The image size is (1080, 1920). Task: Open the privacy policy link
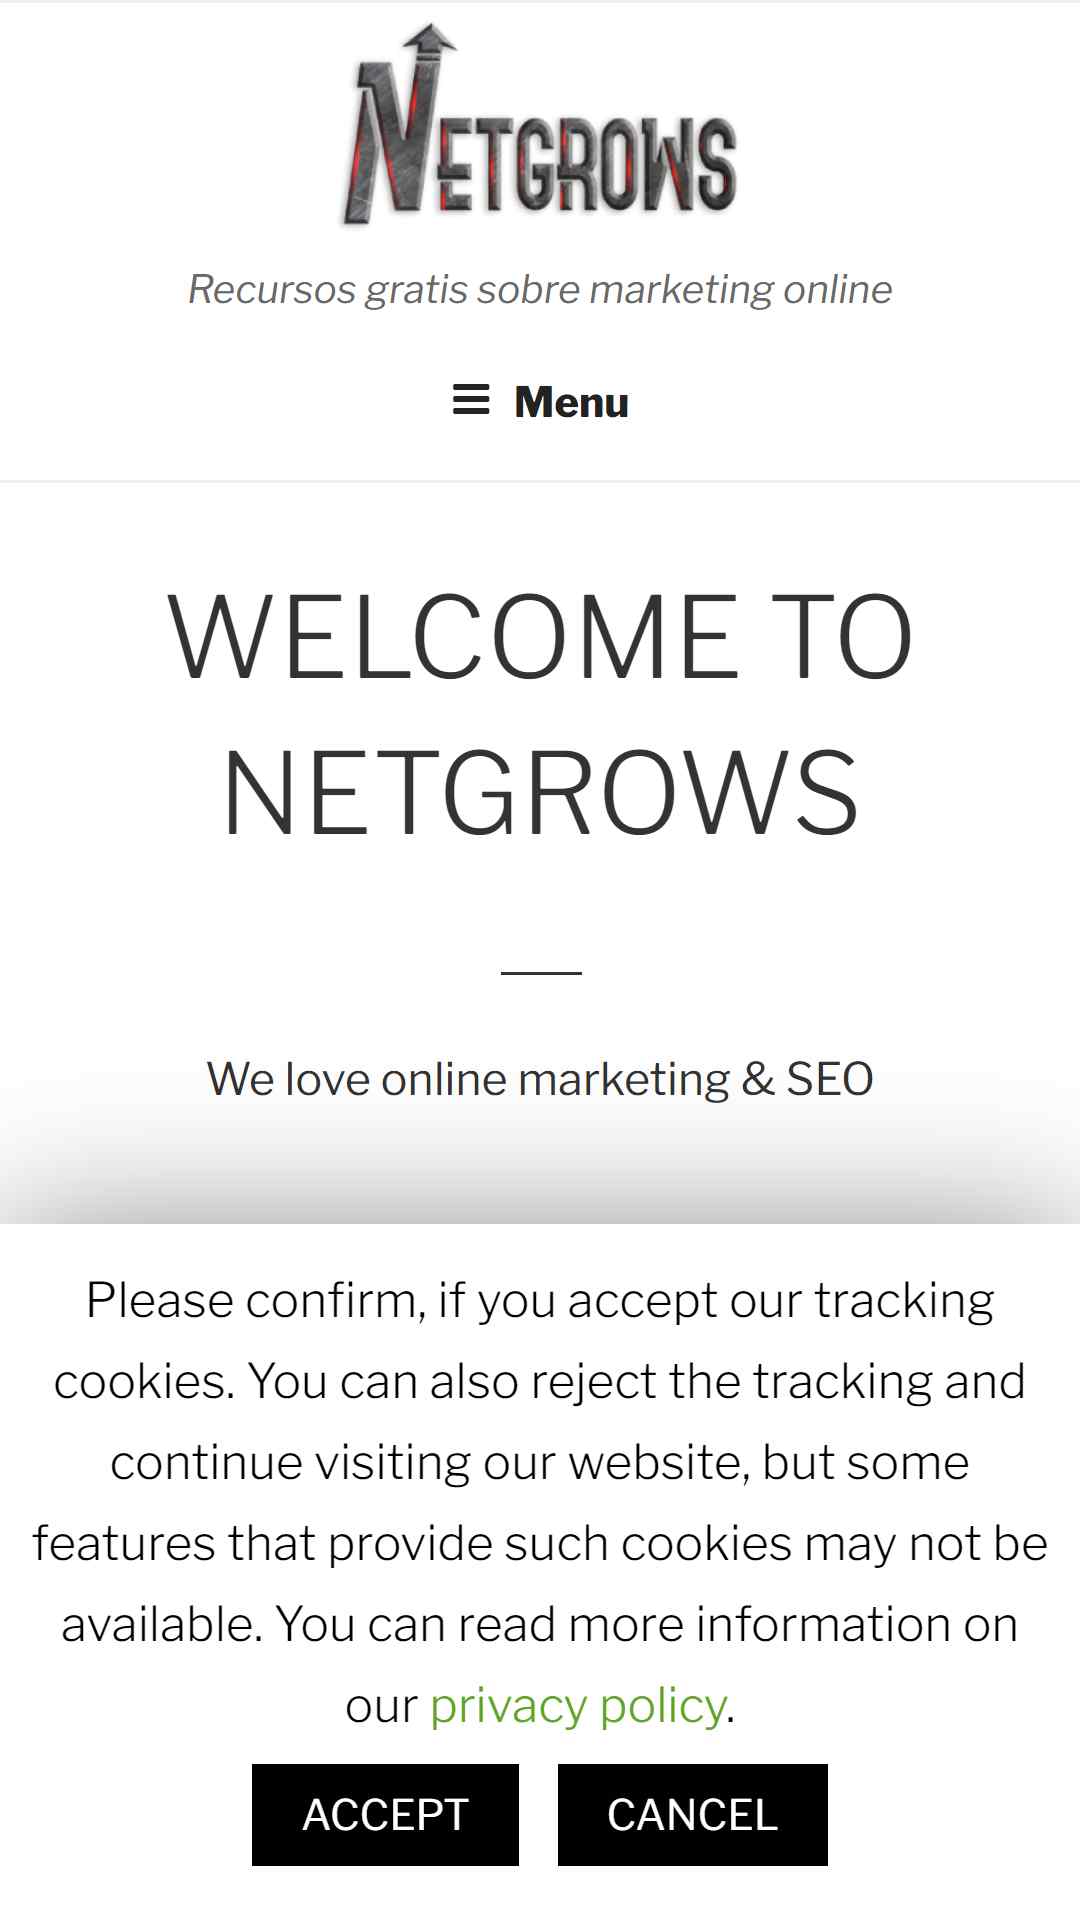577,1705
